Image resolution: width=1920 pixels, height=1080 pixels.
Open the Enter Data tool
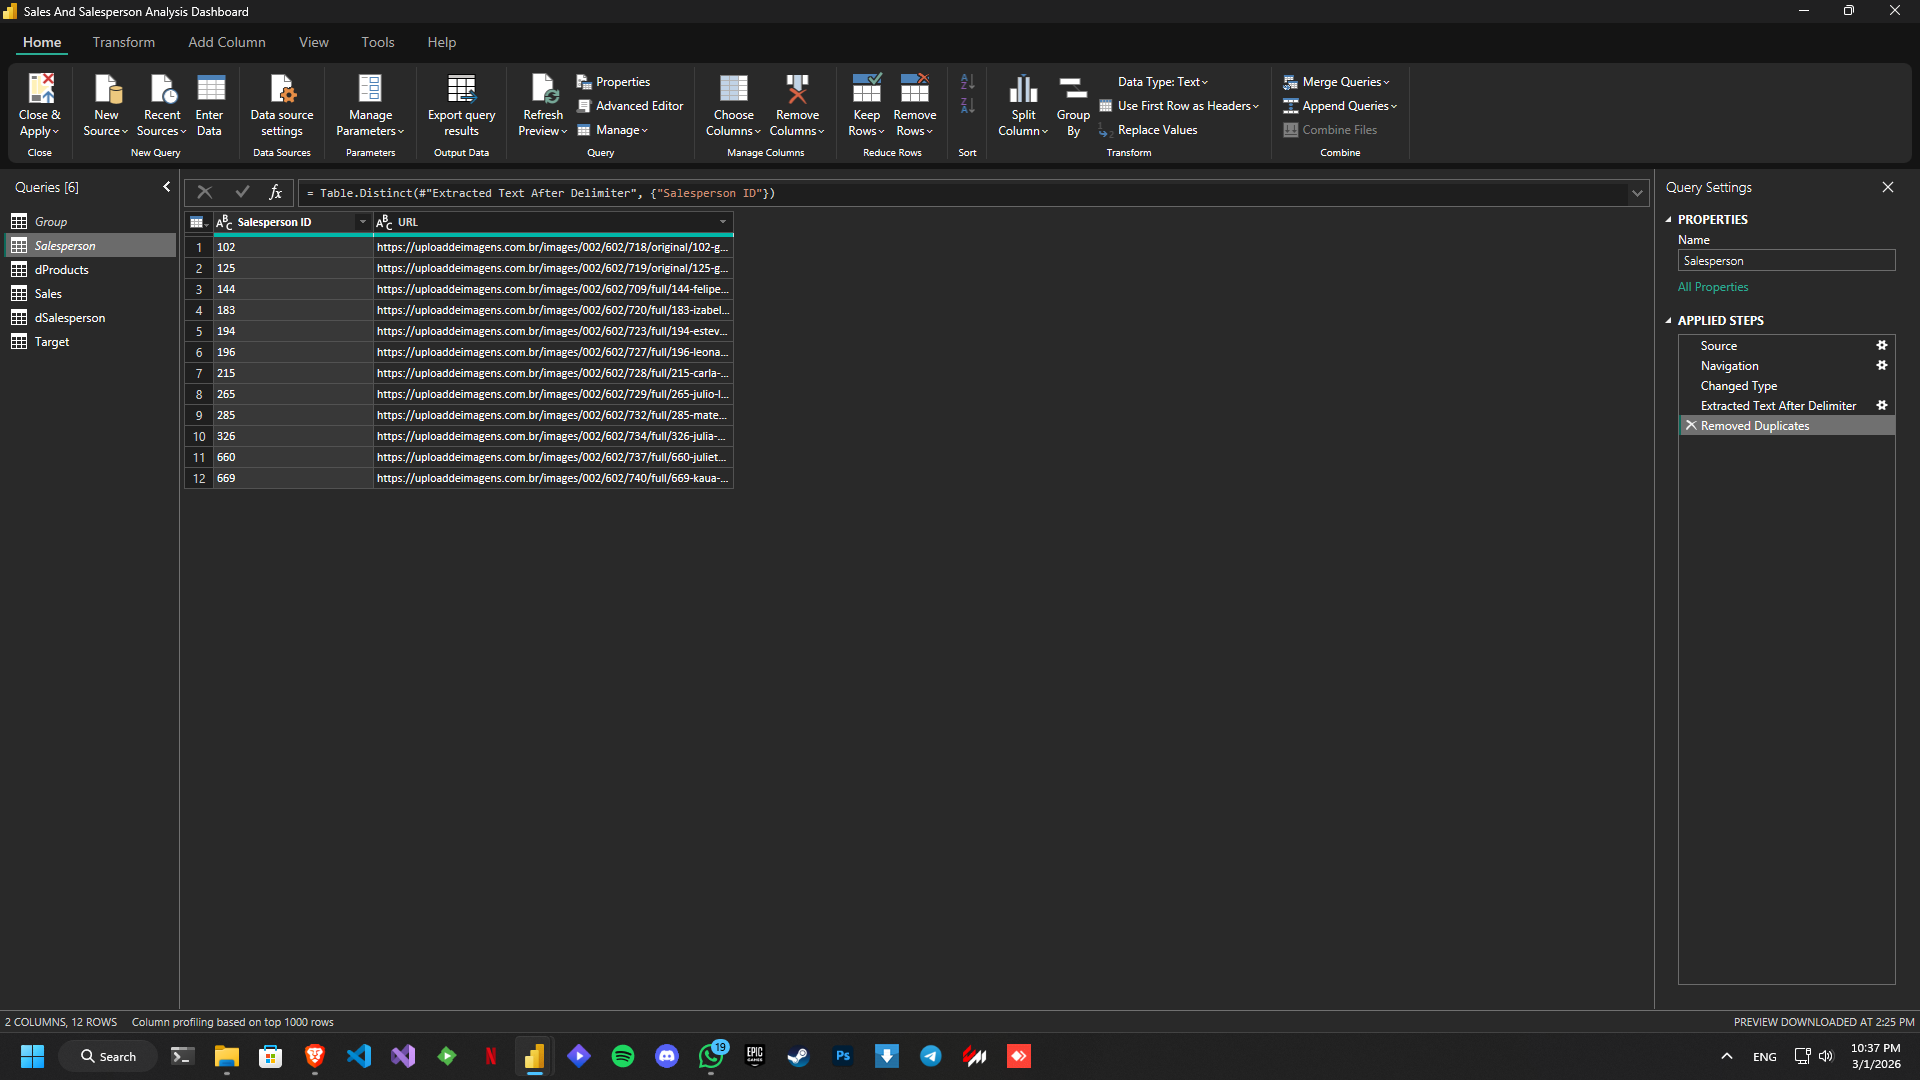(x=210, y=90)
